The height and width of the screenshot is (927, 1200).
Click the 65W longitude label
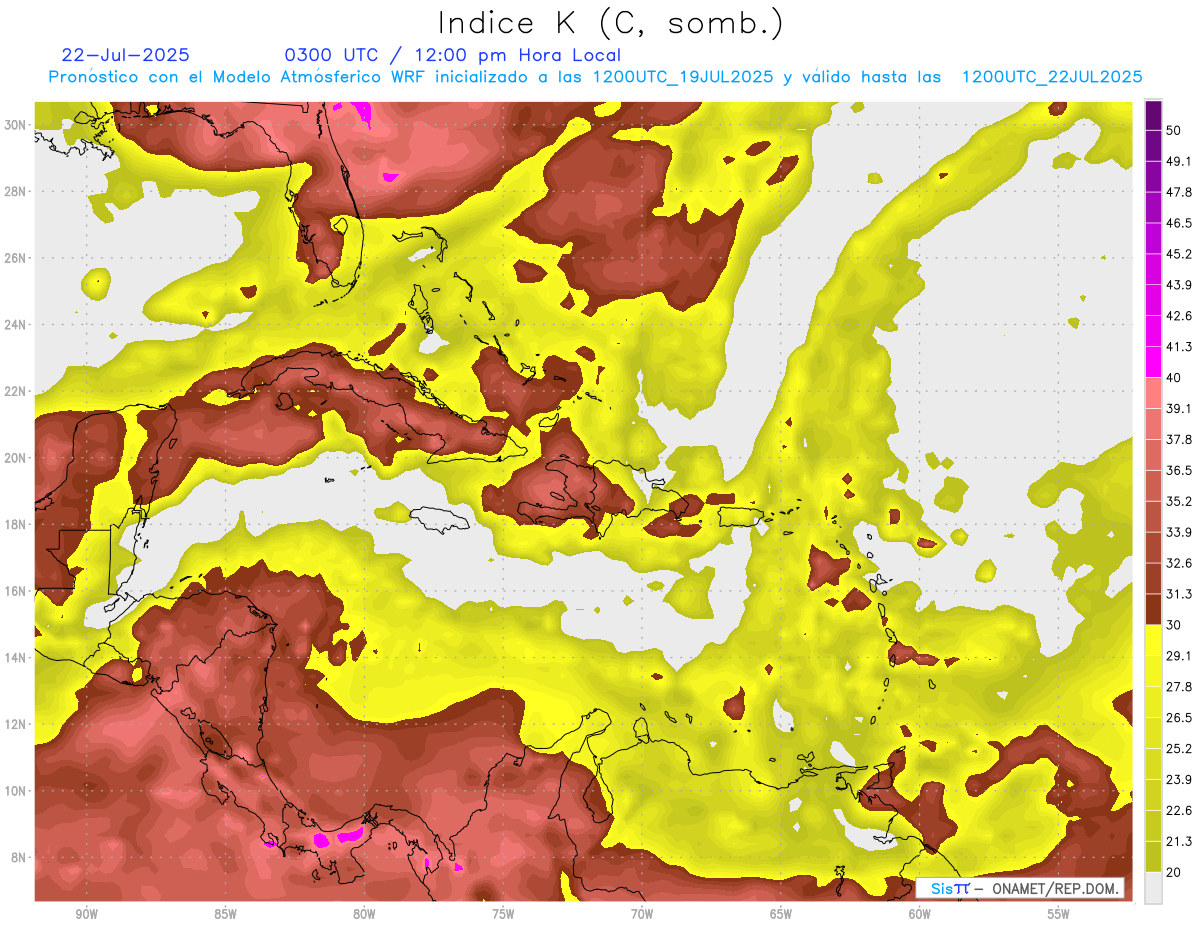[x=781, y=914]
